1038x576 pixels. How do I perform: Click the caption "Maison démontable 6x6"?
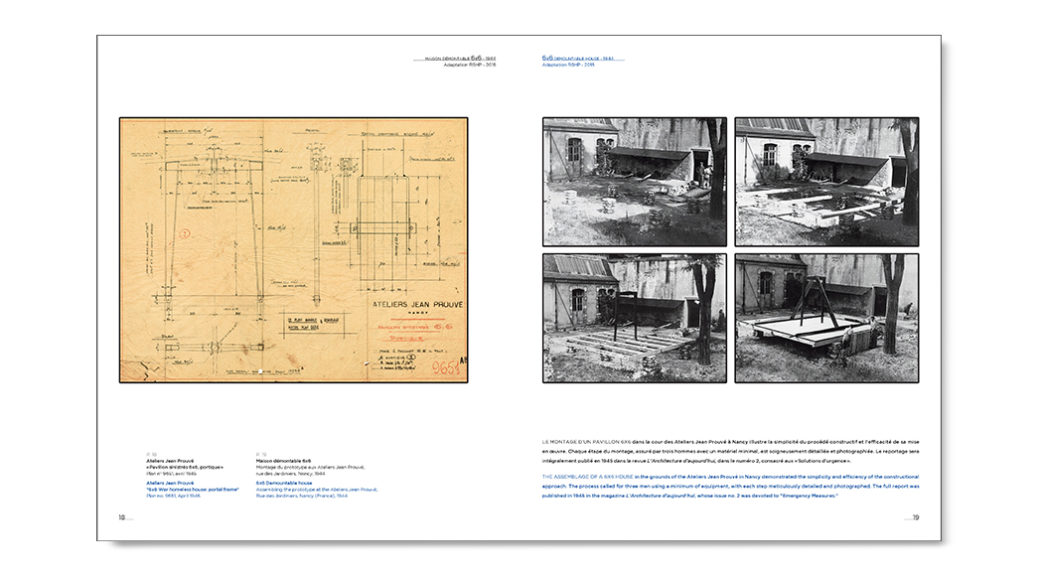coord(283,461)
